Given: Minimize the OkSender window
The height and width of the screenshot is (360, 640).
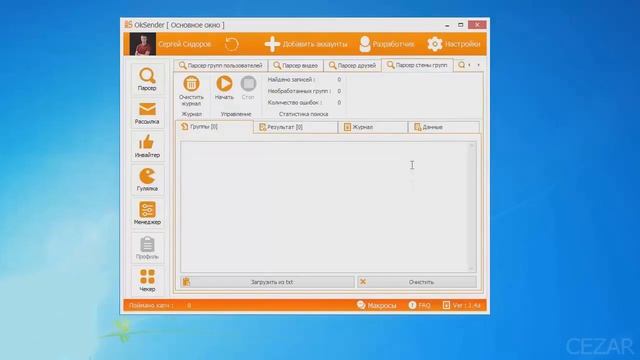Looking at the screenshot, I should click(447, 25).
